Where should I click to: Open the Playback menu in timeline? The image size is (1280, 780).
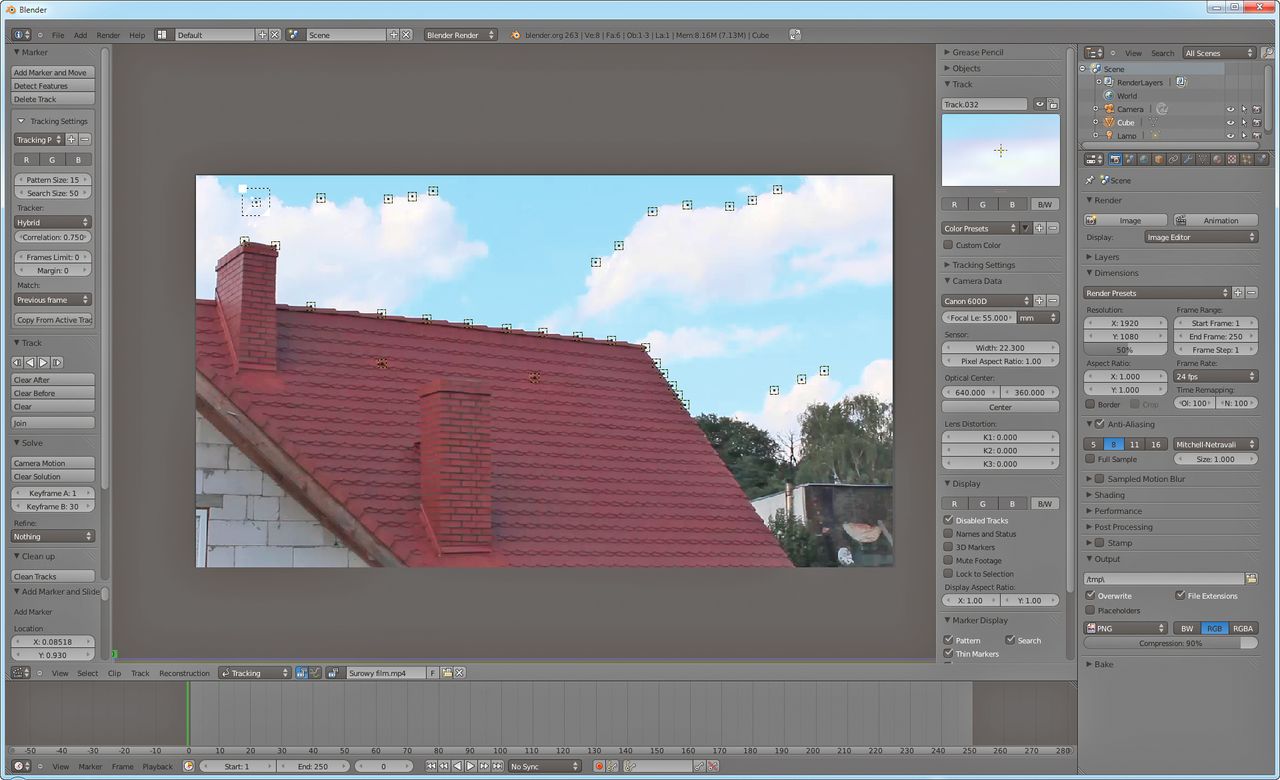coord(157,766)
